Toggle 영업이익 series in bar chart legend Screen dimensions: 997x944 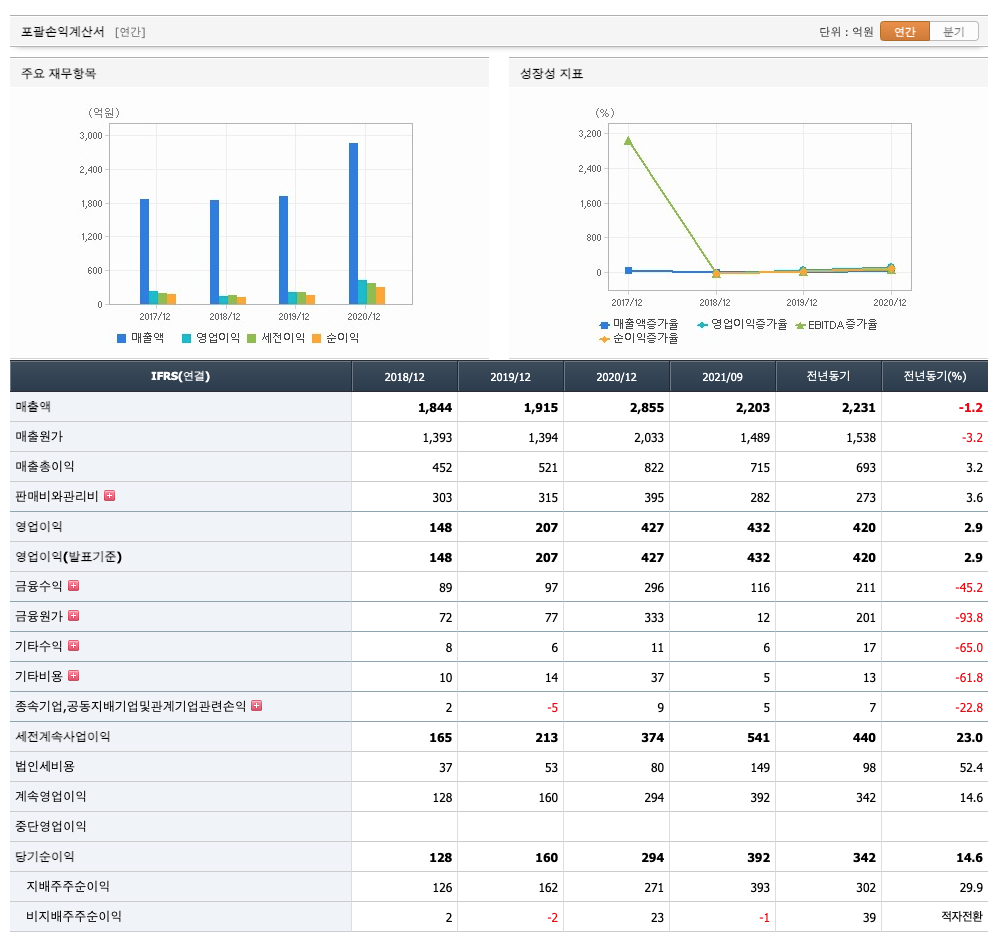point(211,338)
